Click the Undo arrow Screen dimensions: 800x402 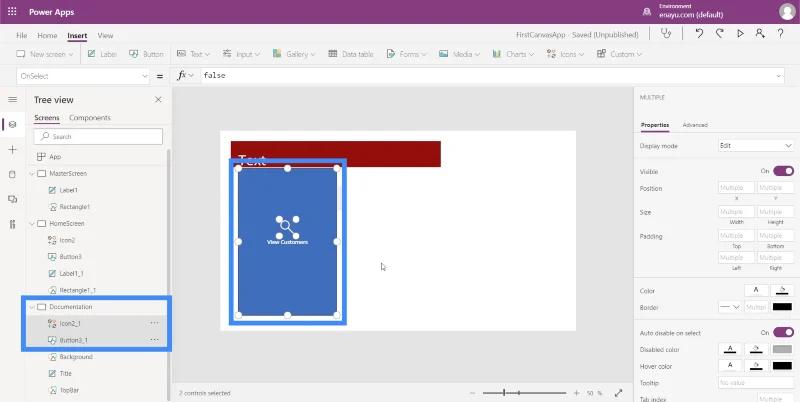(699, 34)
